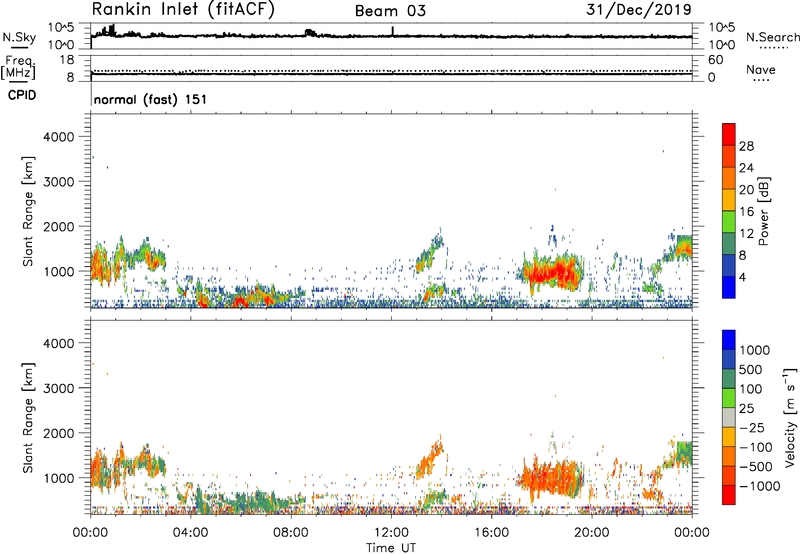Click the red bottom Velocity colorbar segment
This screenshot has width=800, height=554.
tap(729, 495)
